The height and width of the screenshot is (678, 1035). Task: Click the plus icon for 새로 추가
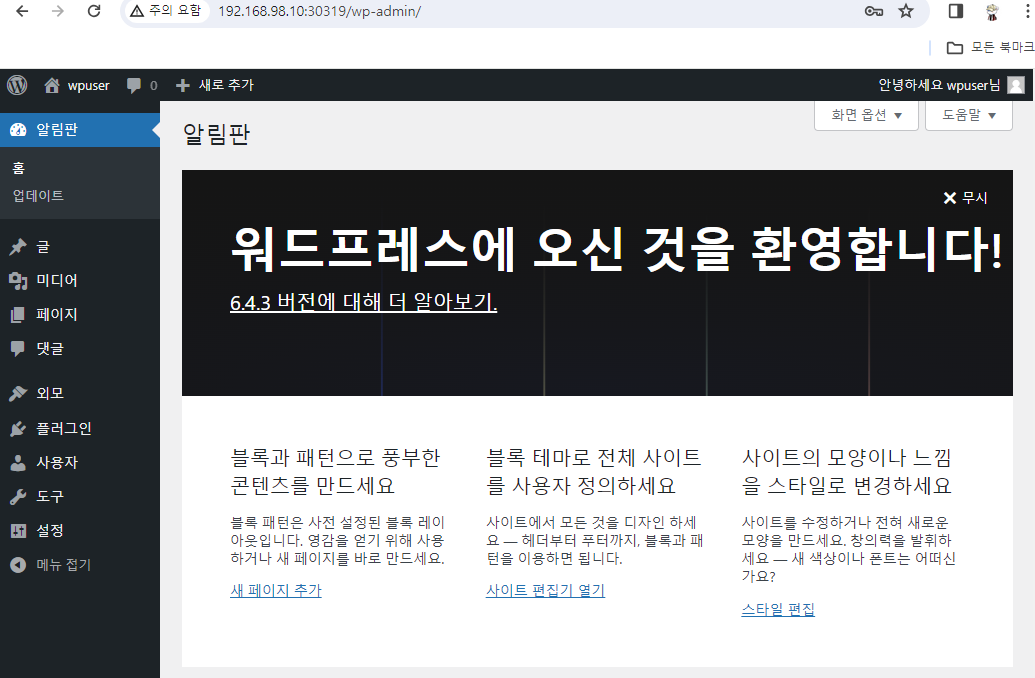183,85
